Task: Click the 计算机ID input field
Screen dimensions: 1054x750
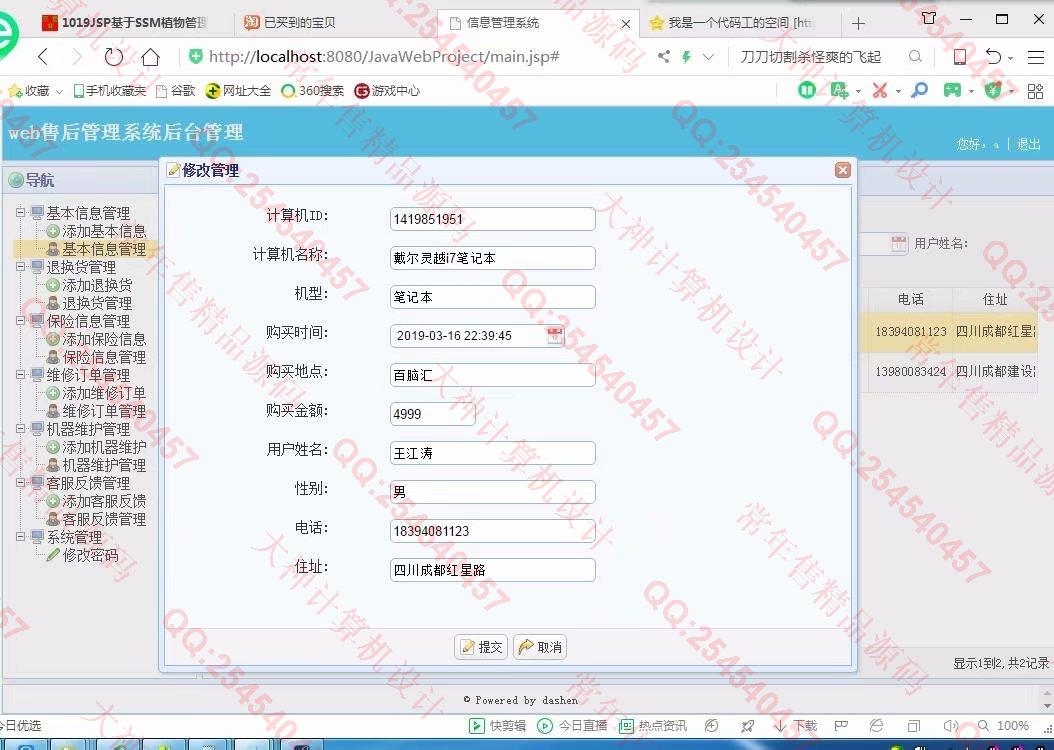Action: click(493, 219)
